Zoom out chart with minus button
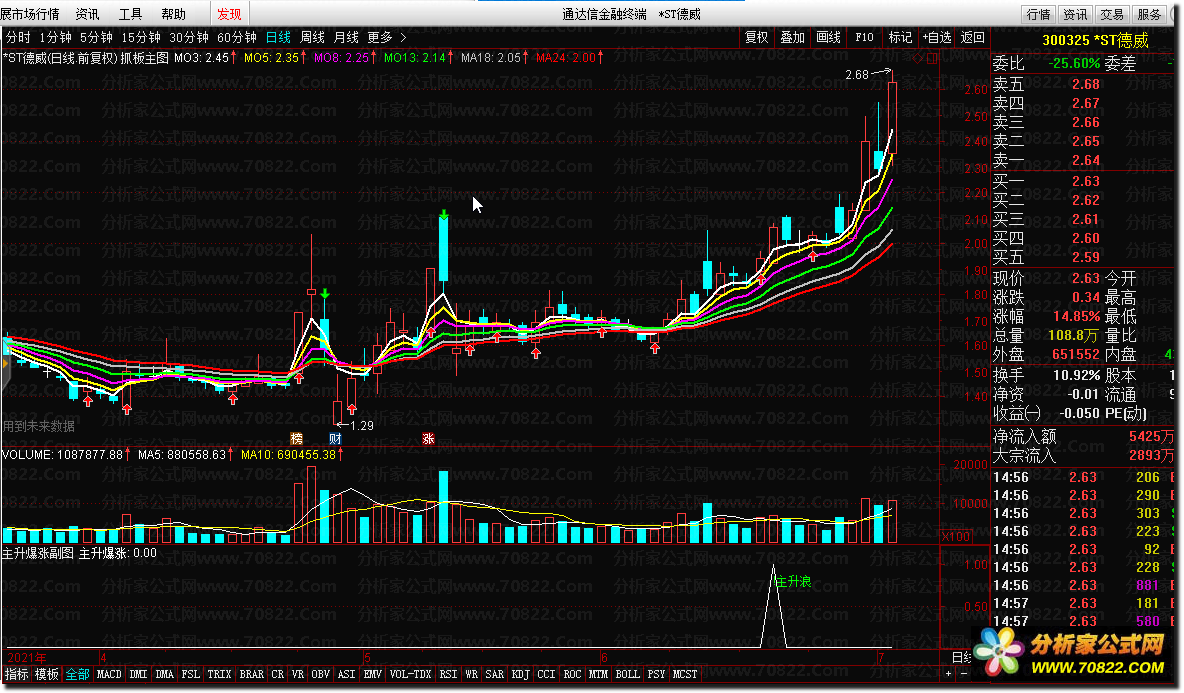Viewport: 1184px width, 693px height. tap(963, 673)
